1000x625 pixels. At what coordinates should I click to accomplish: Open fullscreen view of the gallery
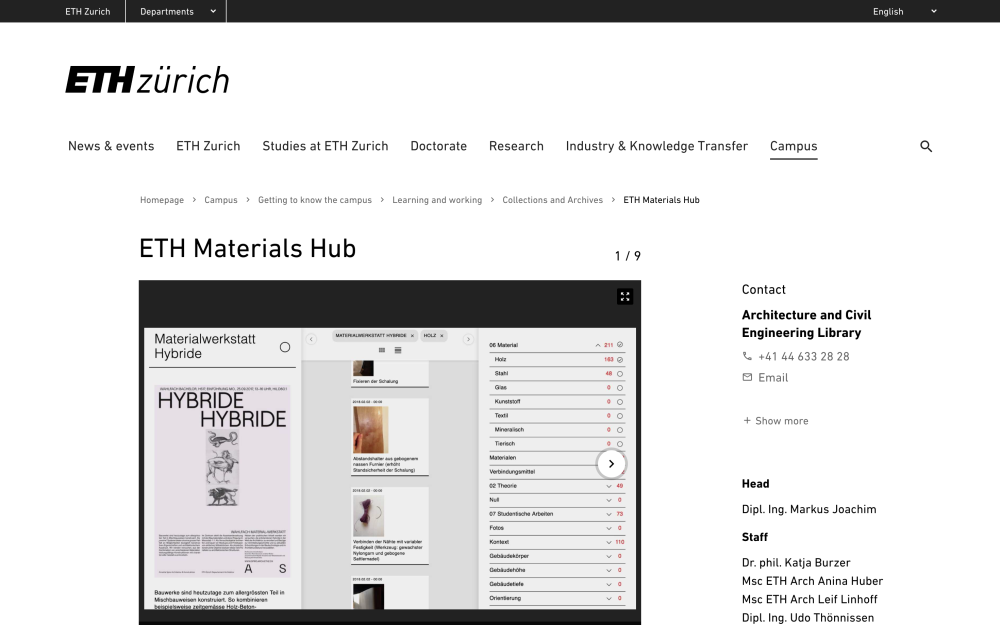click(625, 297)
